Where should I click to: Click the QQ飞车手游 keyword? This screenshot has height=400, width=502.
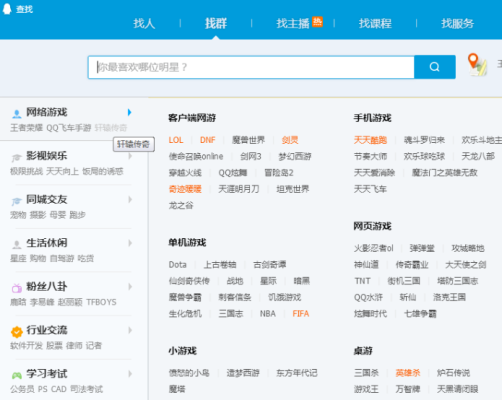[69, 128]
